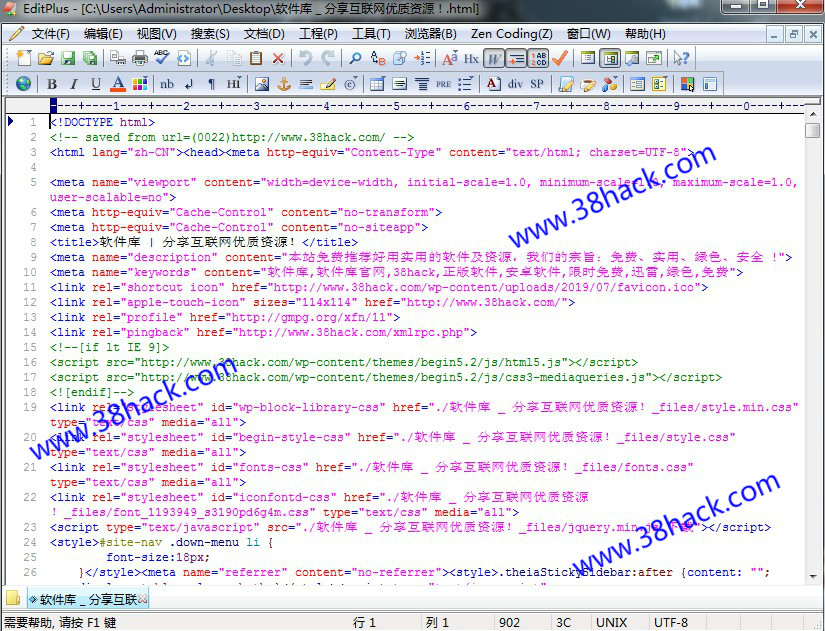
Task: Click the UTF-8 encoding in status bar
Action: [671, 623]
